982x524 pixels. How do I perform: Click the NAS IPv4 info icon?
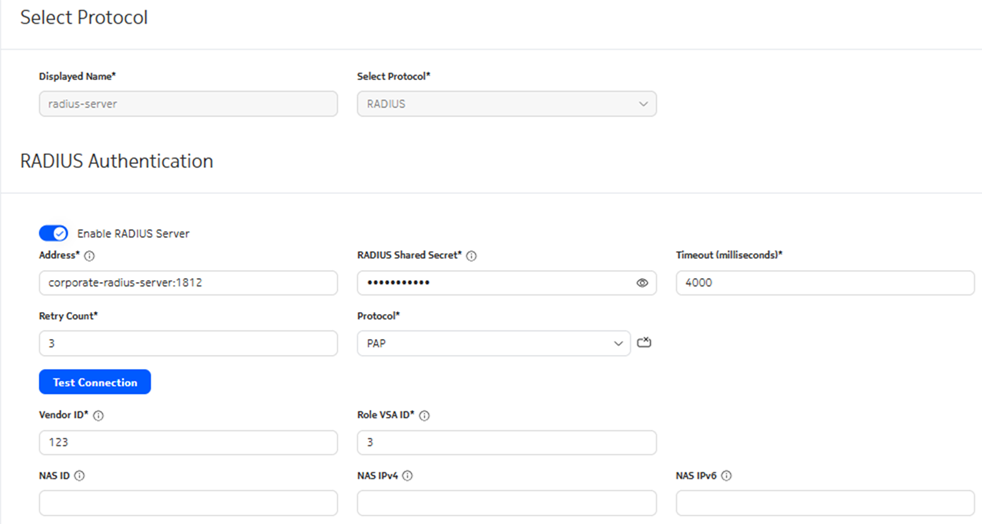(408, 476)
